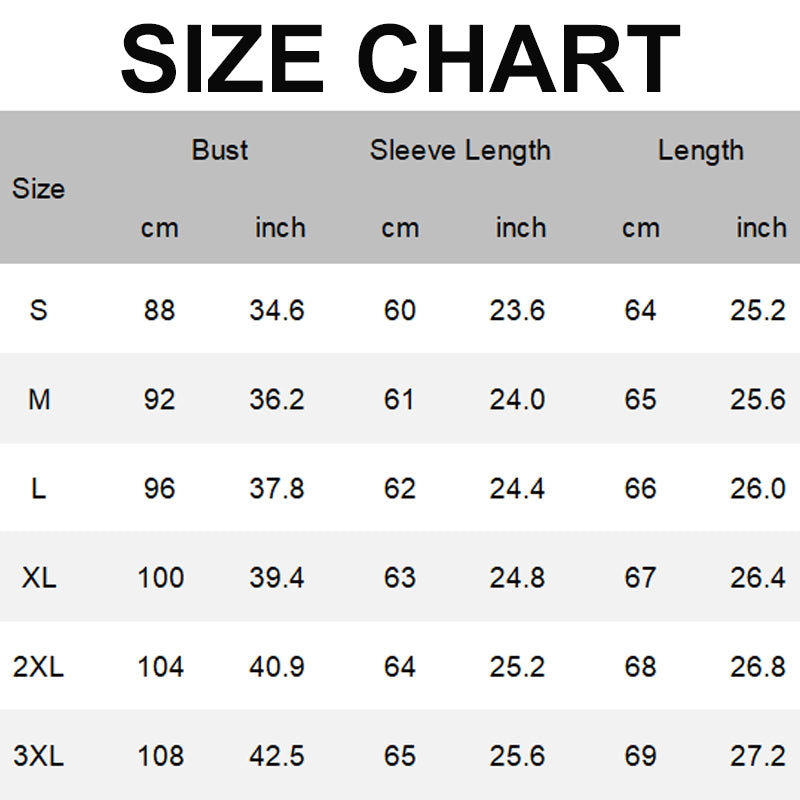This screenshot has height=800, width=800.
Task: Select sleeve length value 62 cm
Action: (400, 488)
